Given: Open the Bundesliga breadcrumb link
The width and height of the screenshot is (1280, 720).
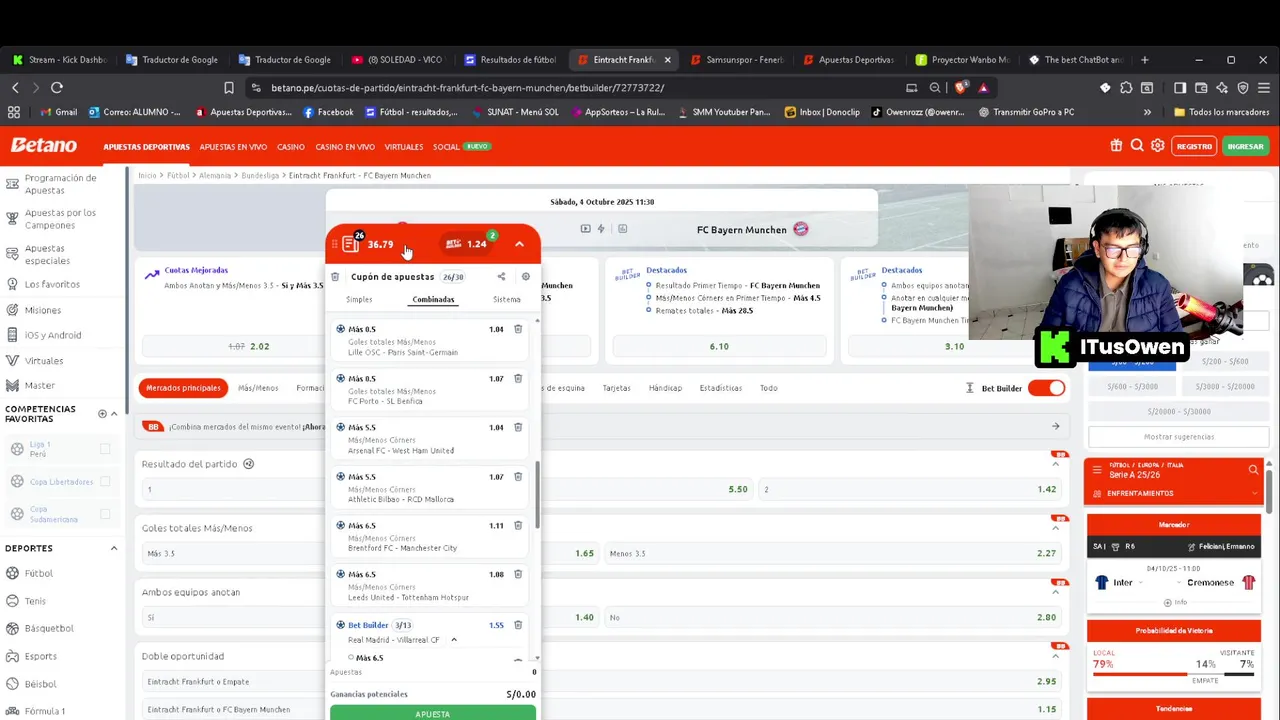Looking at the screenshot, I should [260, 175].
